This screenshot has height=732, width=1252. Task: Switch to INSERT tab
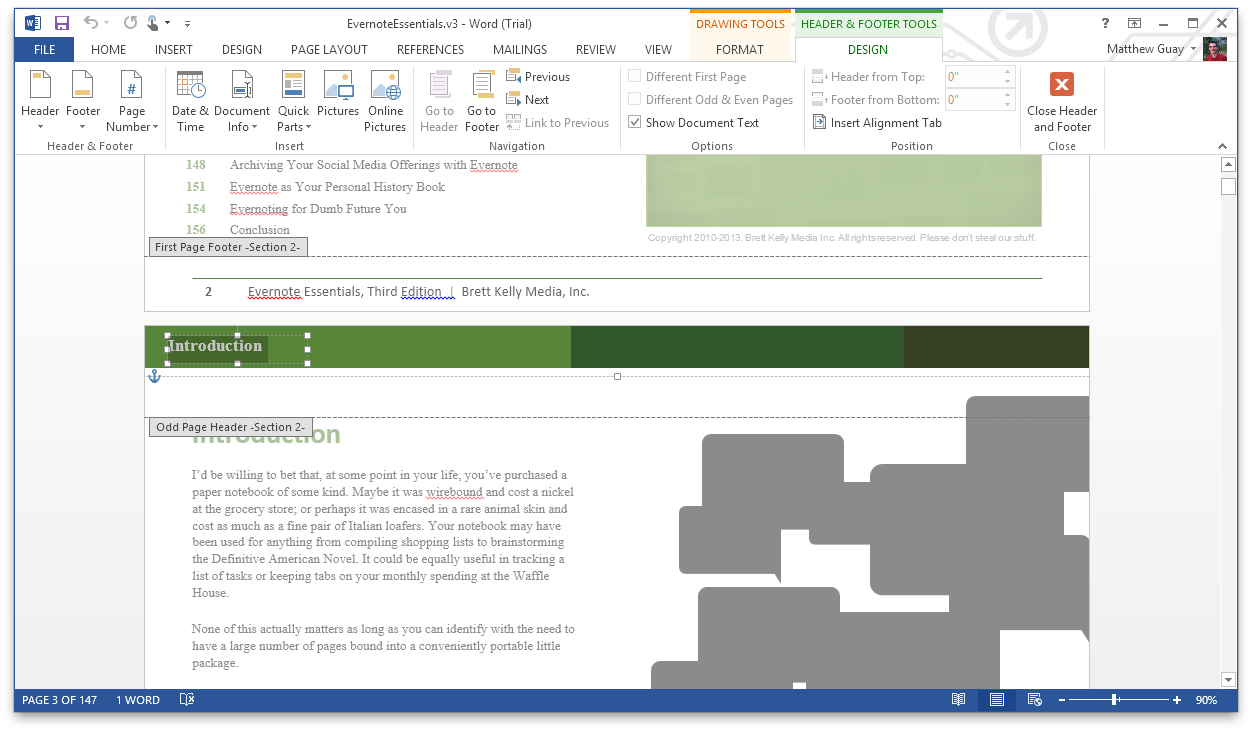point(174,49)
